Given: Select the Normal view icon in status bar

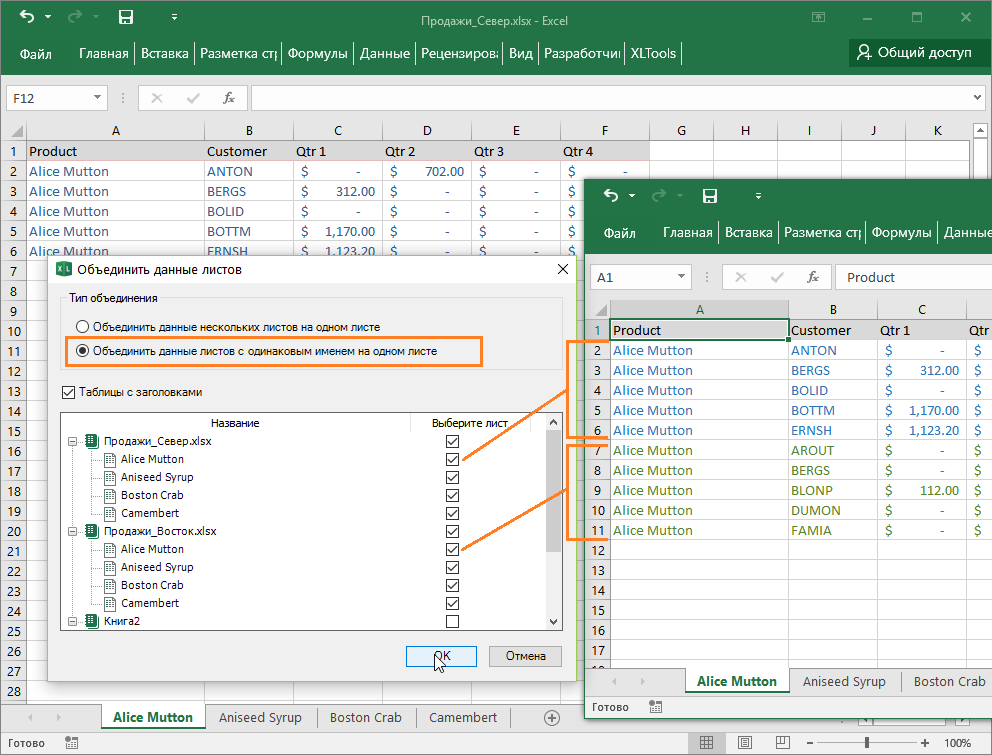Looking at the screenshot, I should tap(707, 742).
